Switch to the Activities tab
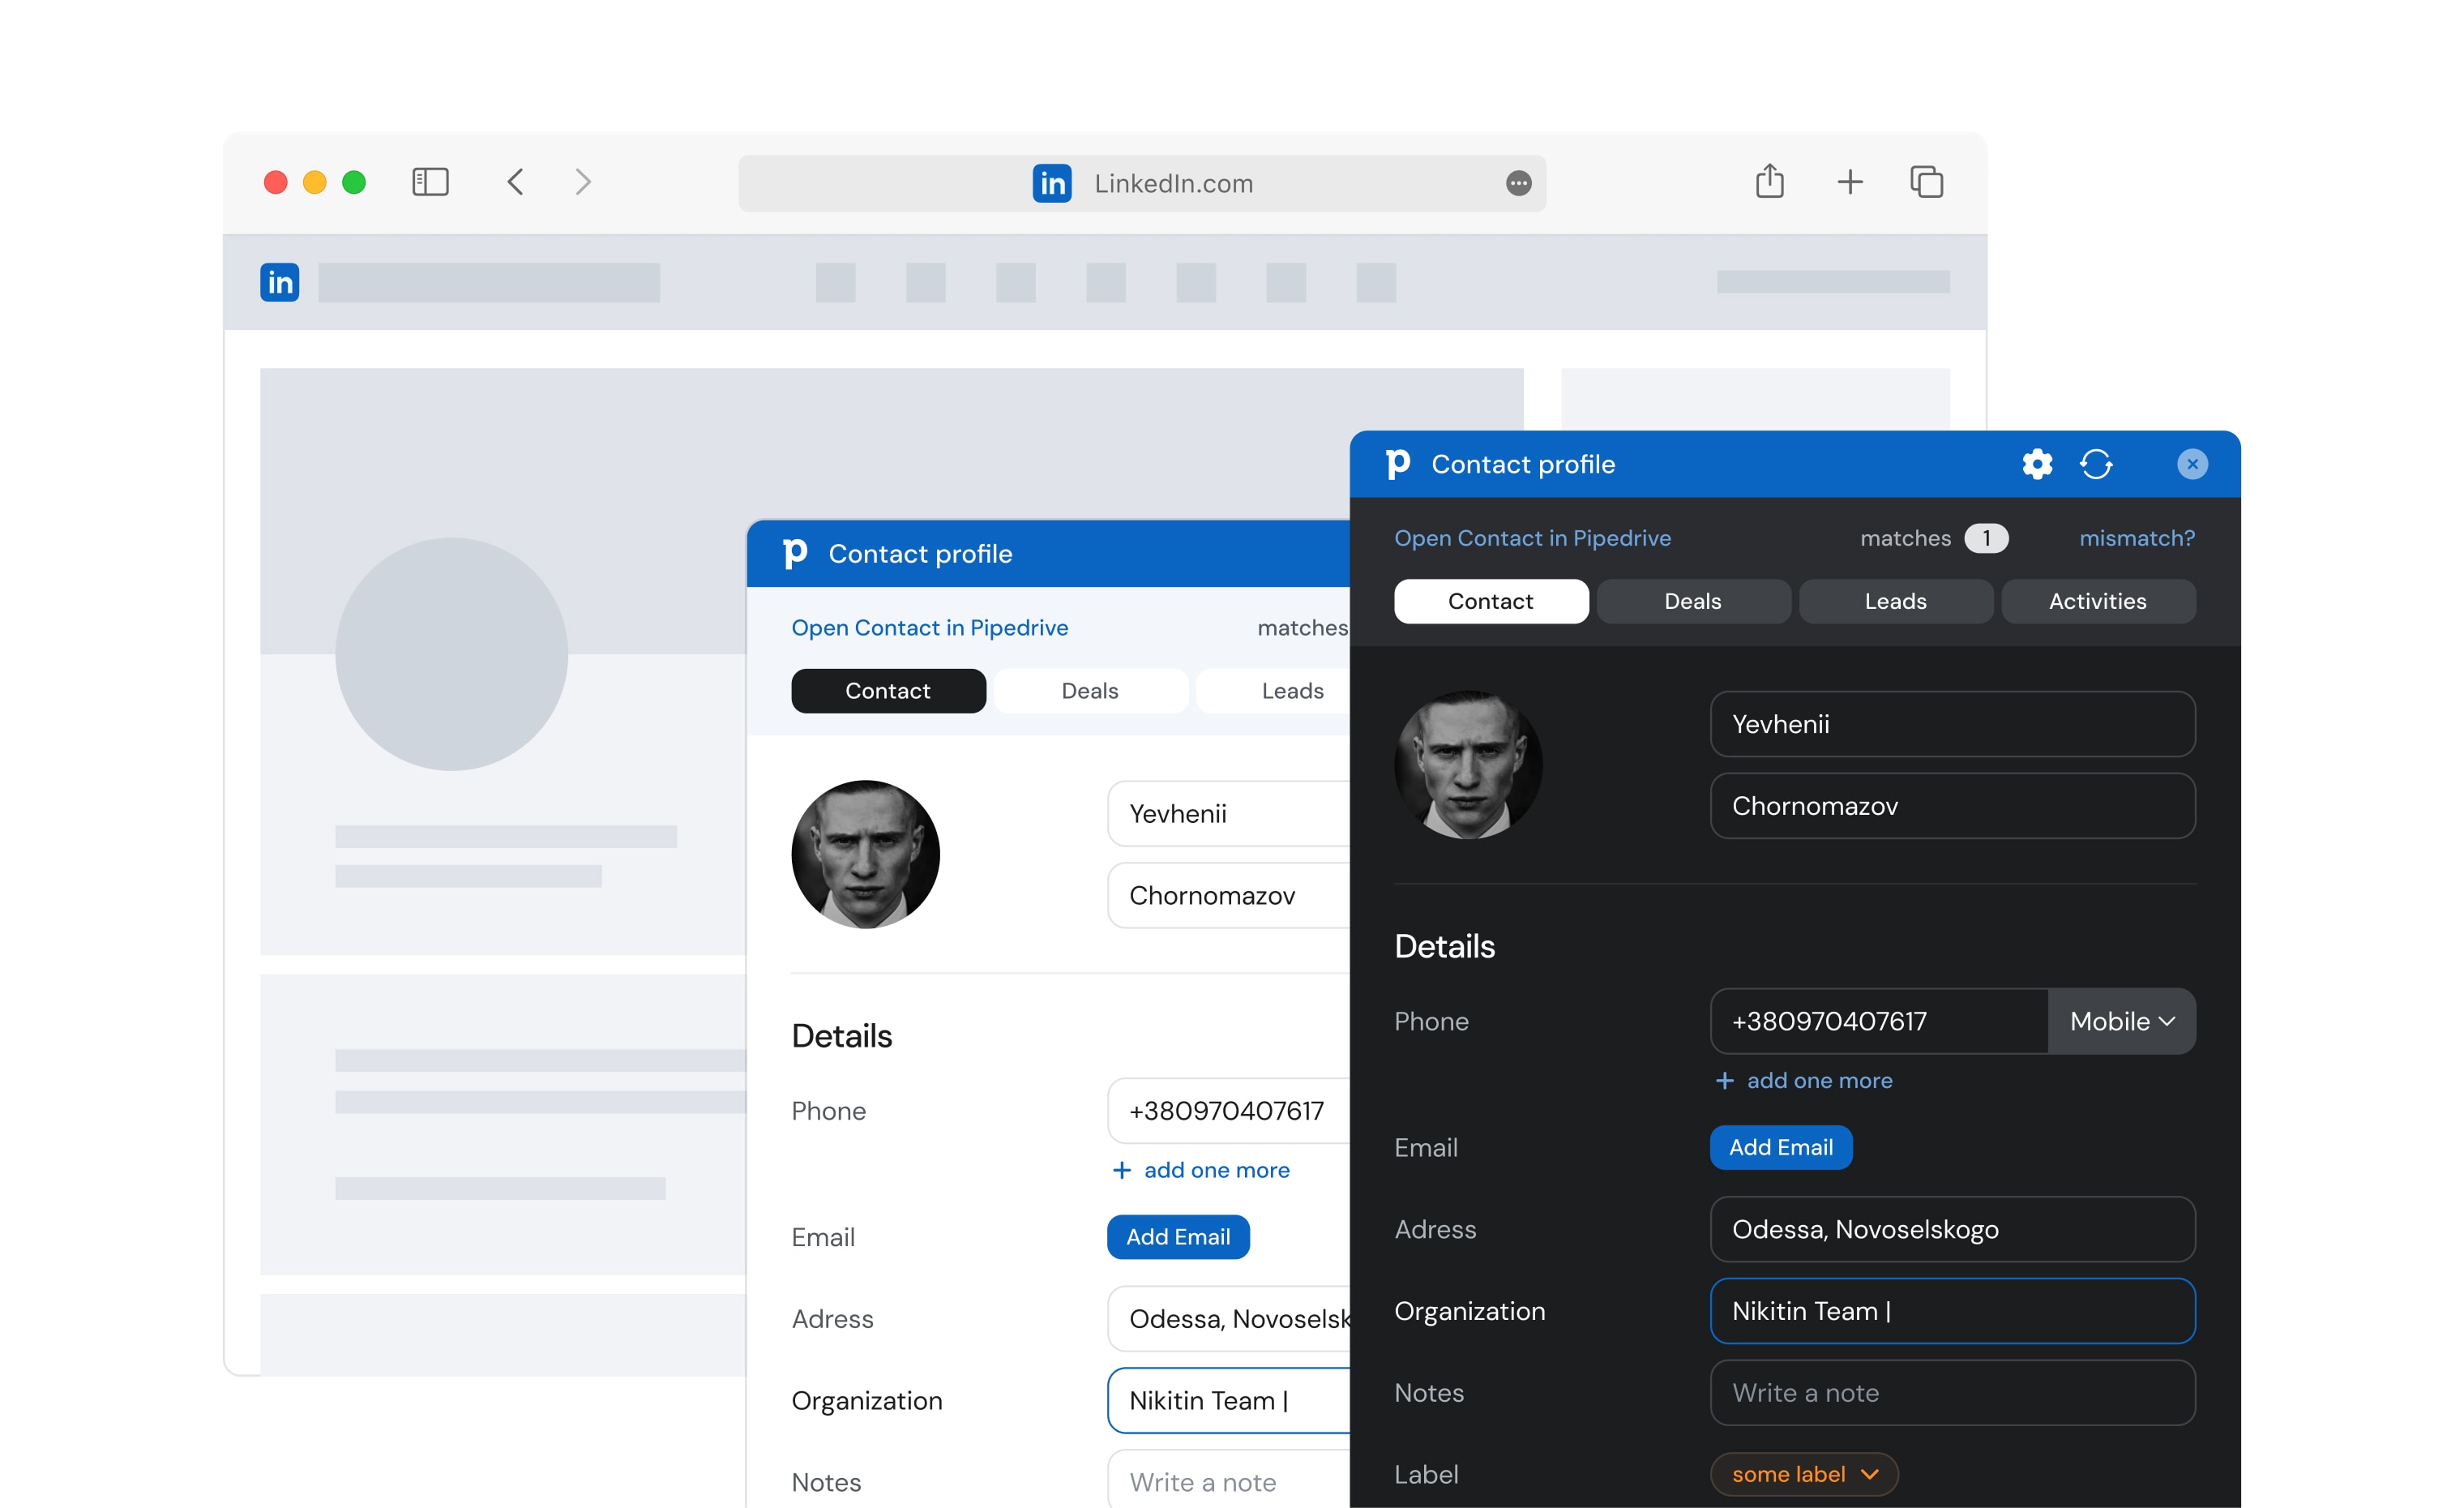This screenshot has width=2464, height=1508. click(2098, 601)
